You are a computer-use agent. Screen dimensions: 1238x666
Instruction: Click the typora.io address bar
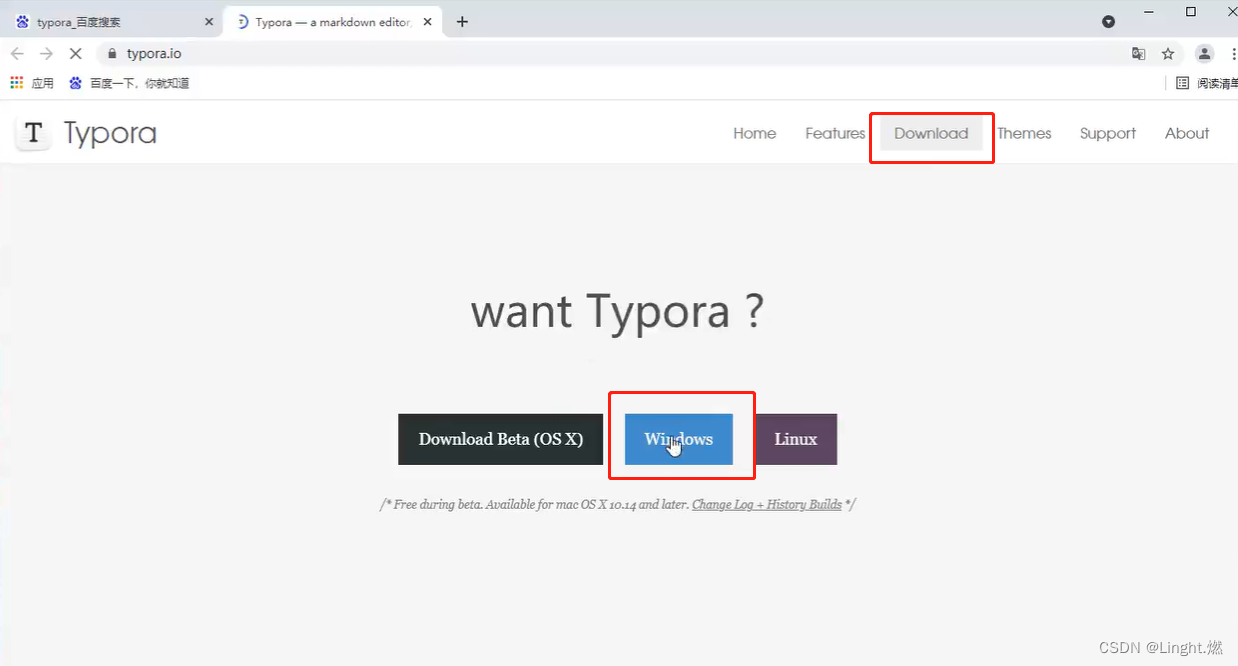point(610,54)
